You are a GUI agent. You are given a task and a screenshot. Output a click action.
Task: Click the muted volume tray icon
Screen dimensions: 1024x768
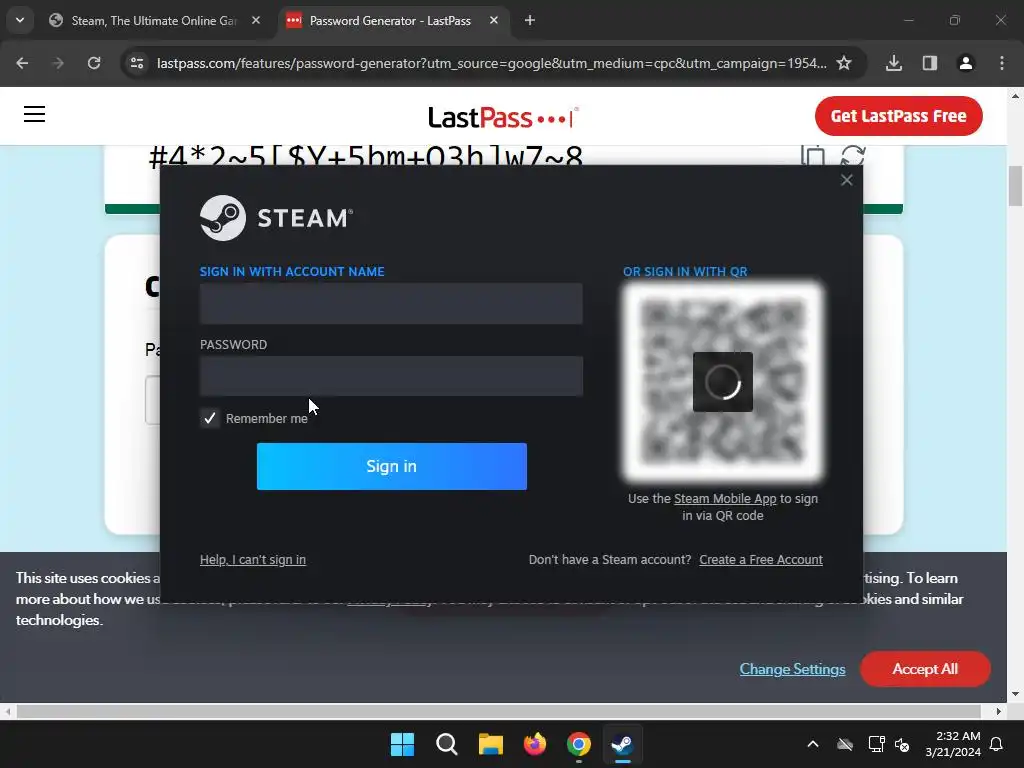pos(902,744)
